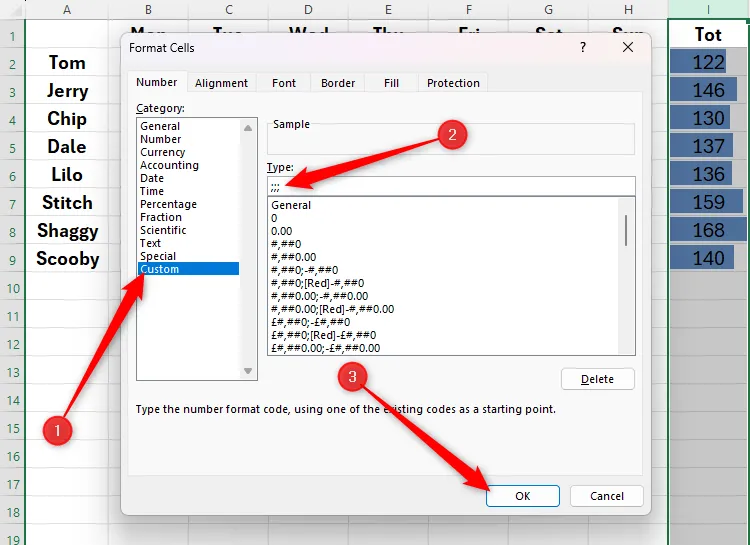Open the Font tab

pyautogui.click(x=284, y=83)
